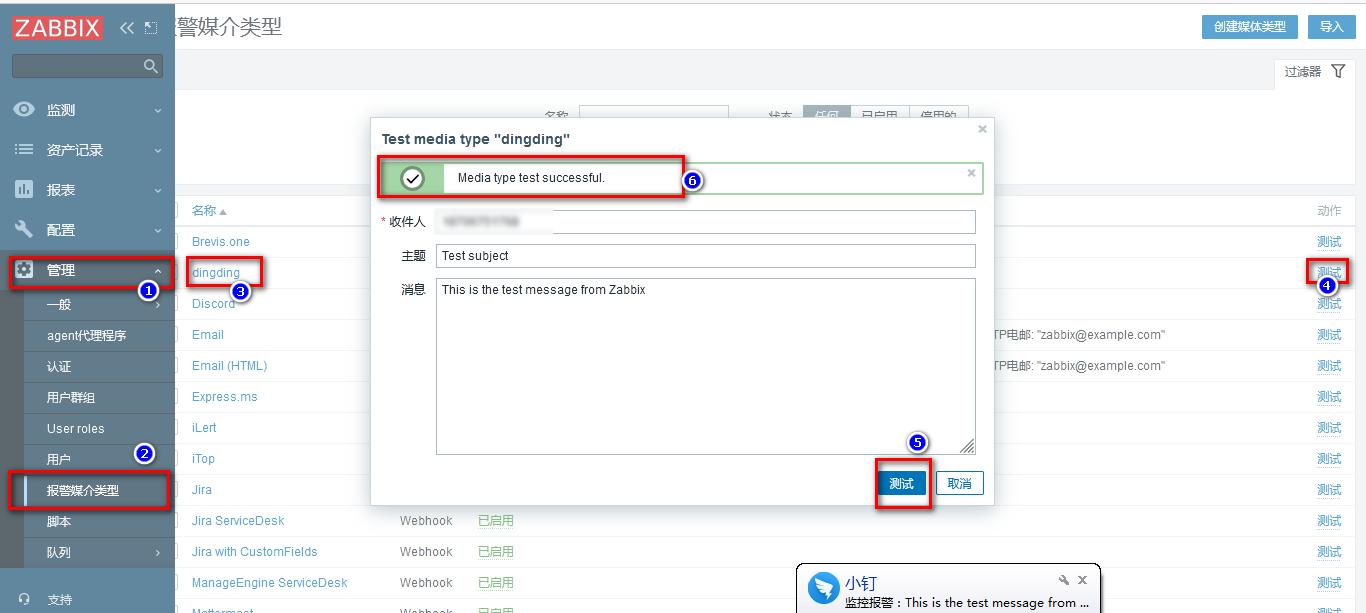Click the 主题 field with Test subject
This screenshot has height=613, width=1366.
pyautogui.click(x=705, y=255)
